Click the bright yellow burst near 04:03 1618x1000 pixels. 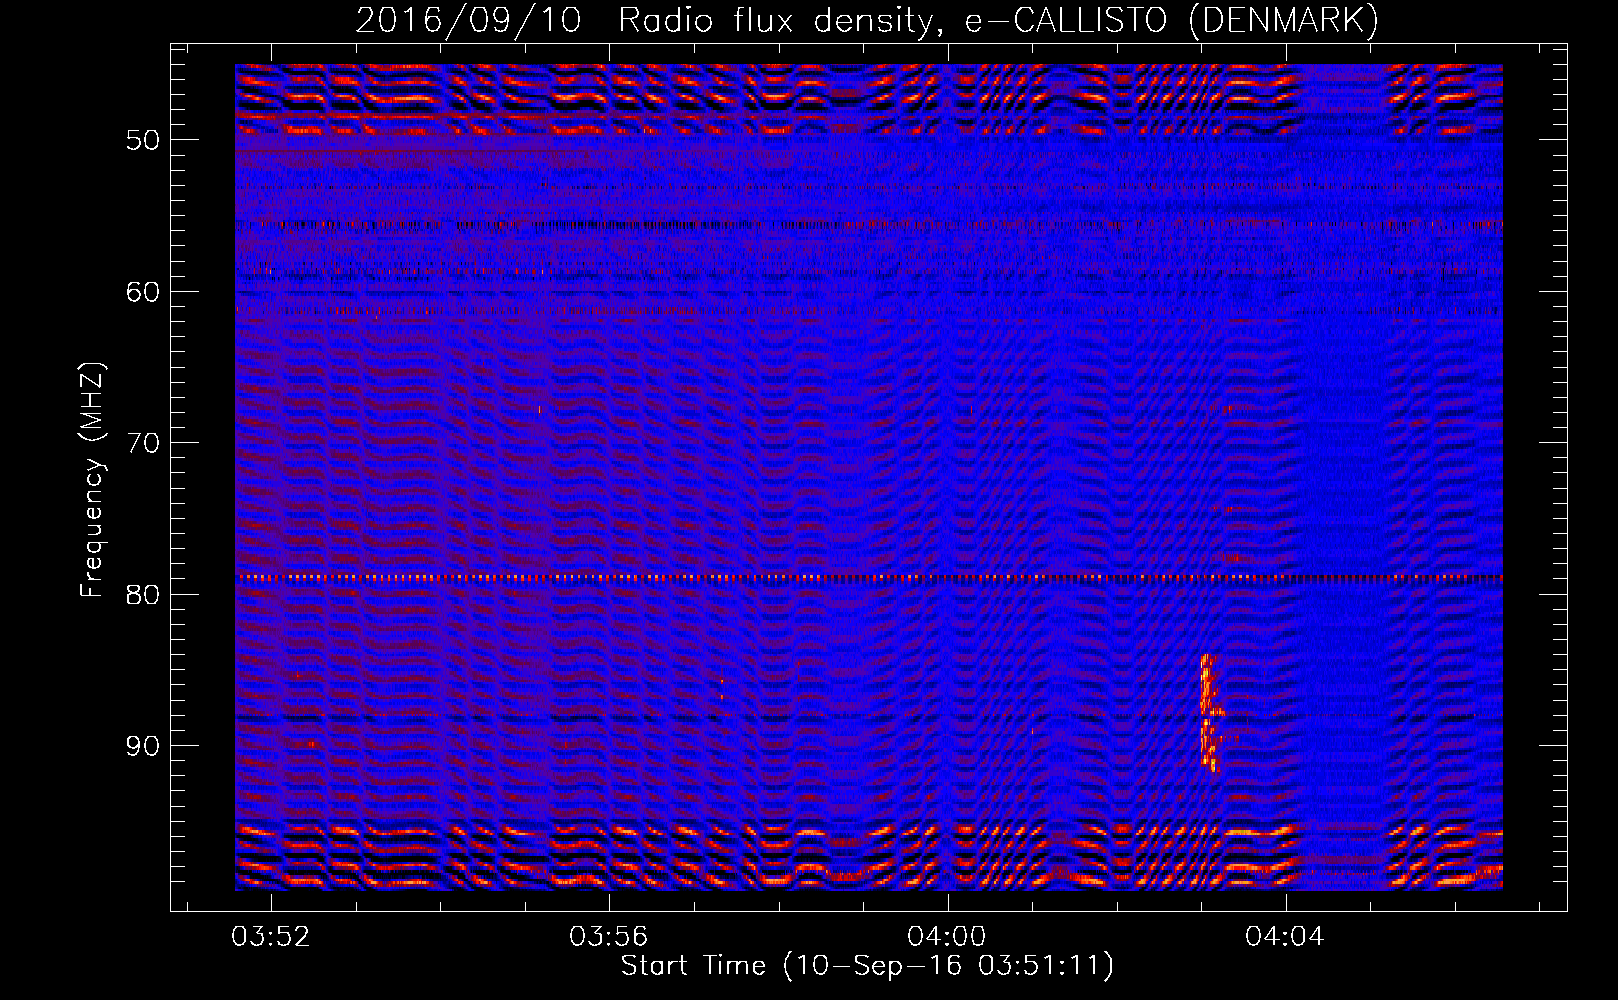pyautogui.click(x=1210, y=712)
